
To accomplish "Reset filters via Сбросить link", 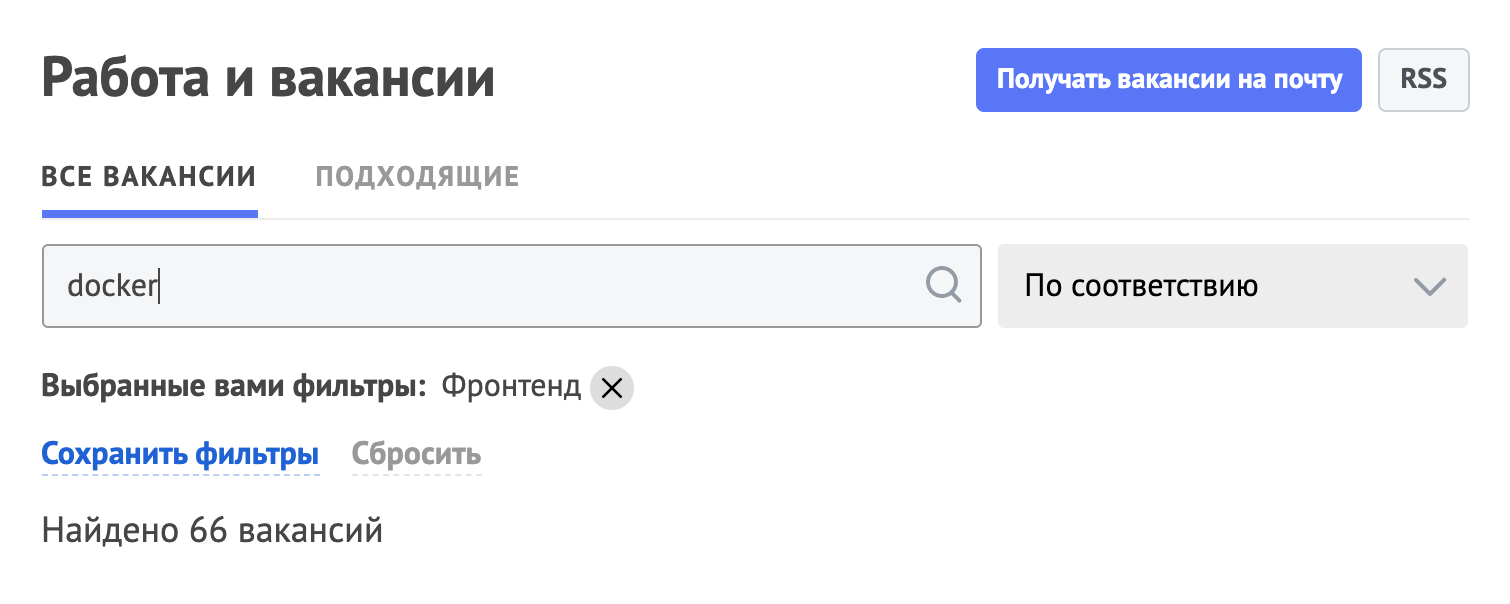I will point(416,455).
